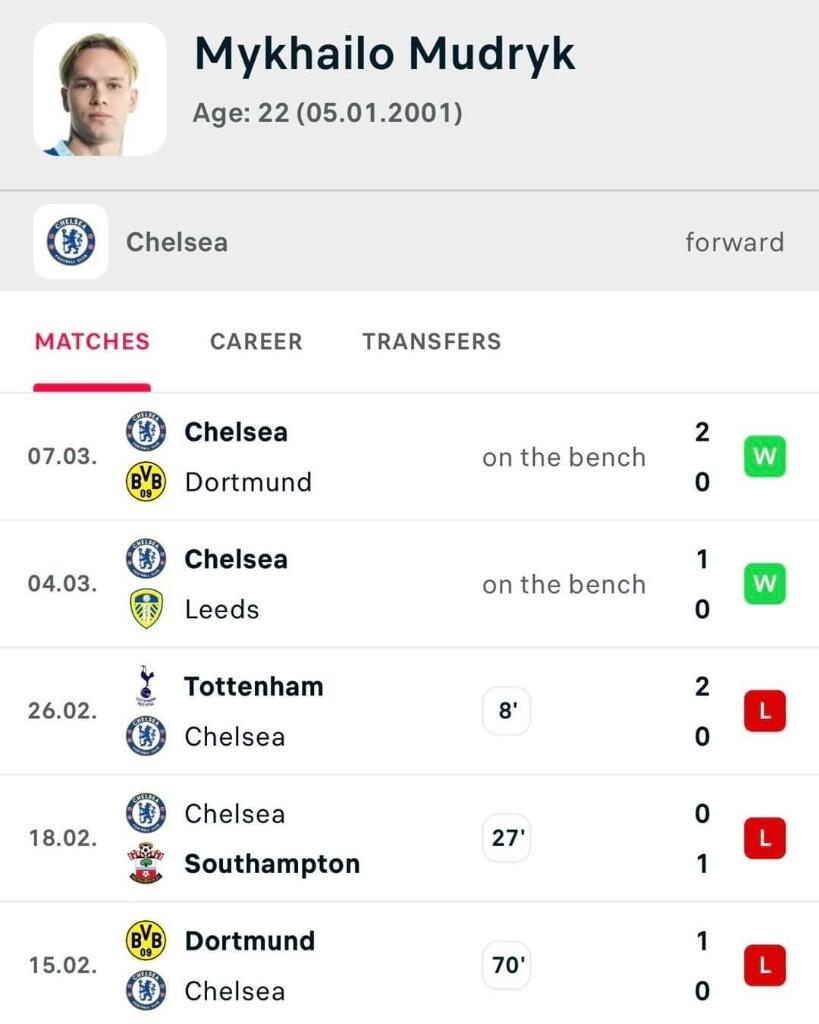Viewport: 819px width, 1024px height.
Task: Click the 70' minutes played badge
Action: click(507, 966)
